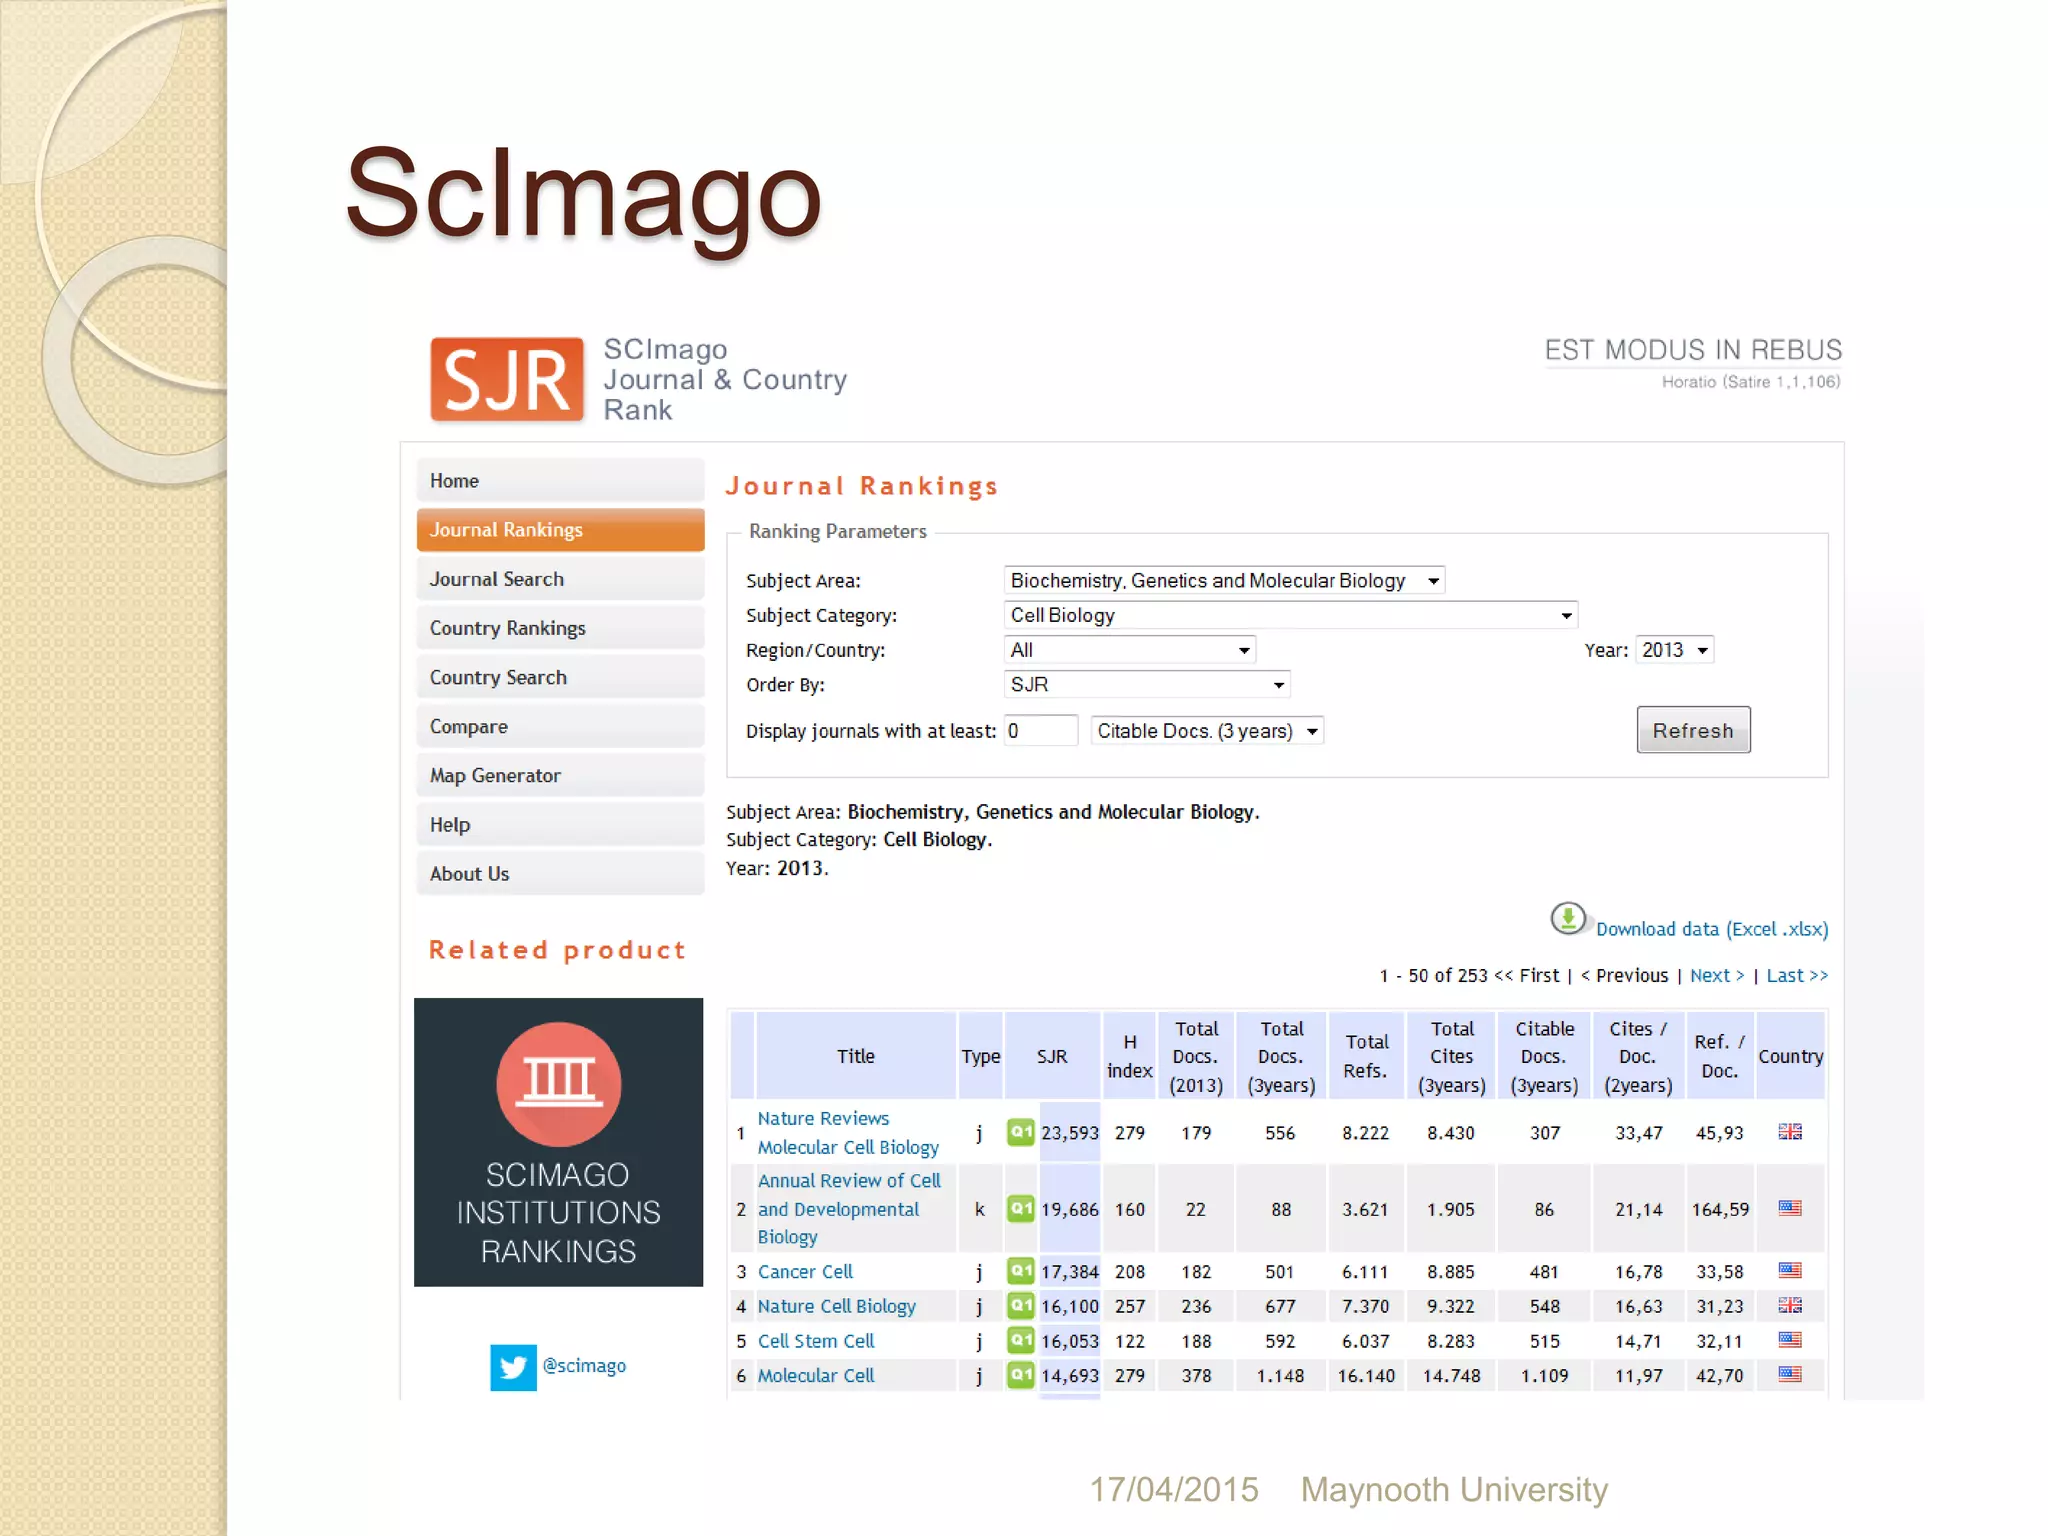This screenshot has width=2048, height=1536.
Task: Open the Year 2013 dropdown
Action: (x=1675, y=650)
